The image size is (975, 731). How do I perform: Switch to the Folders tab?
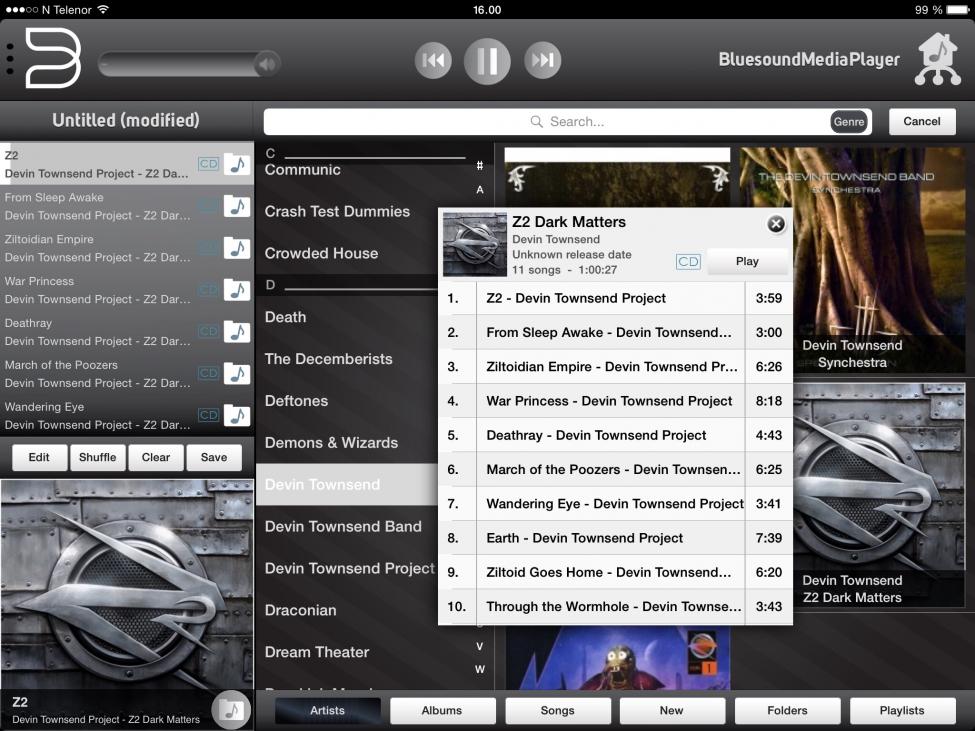(x=787, y=710)
